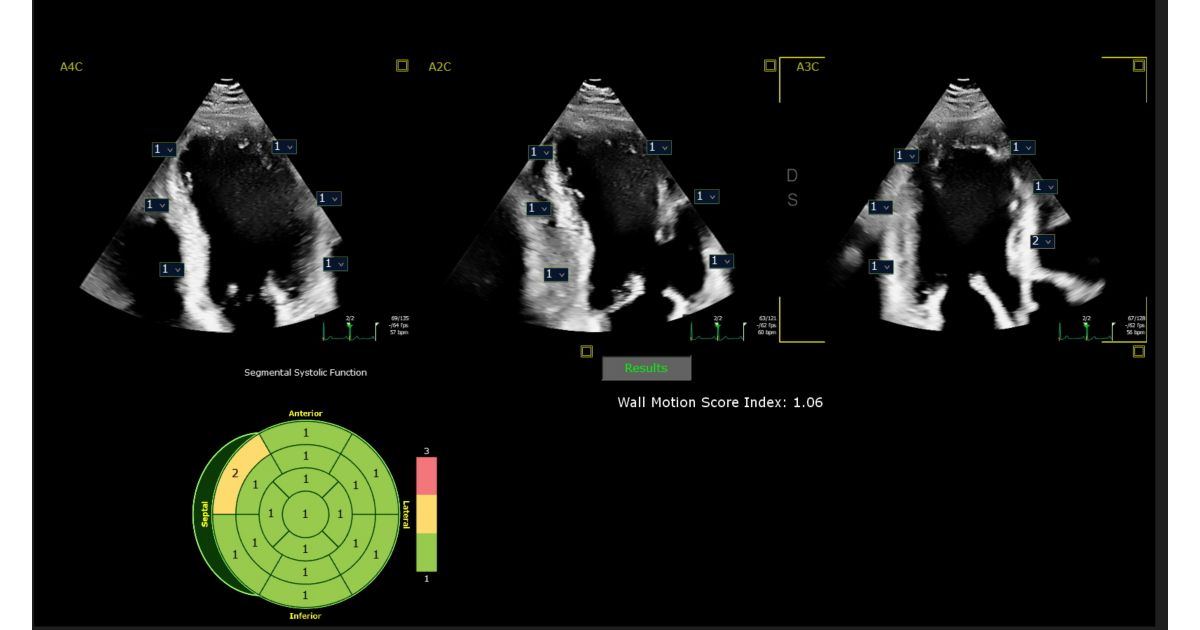Image resolution: width=1200 pixels, height=630 pixels.
Task: Click the square icon beside the A4C view
Action: 402,66
